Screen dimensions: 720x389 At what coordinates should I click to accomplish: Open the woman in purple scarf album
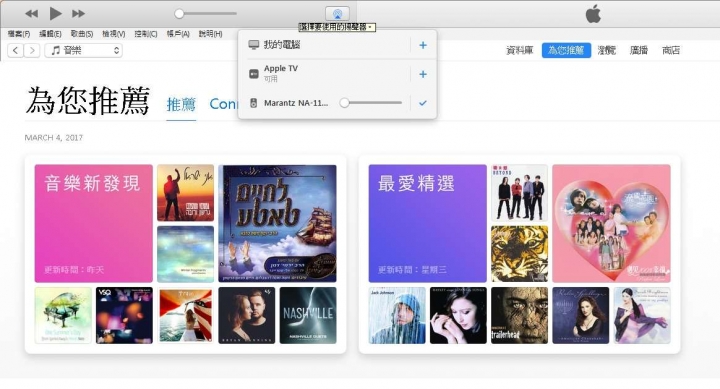pos(642,316)
